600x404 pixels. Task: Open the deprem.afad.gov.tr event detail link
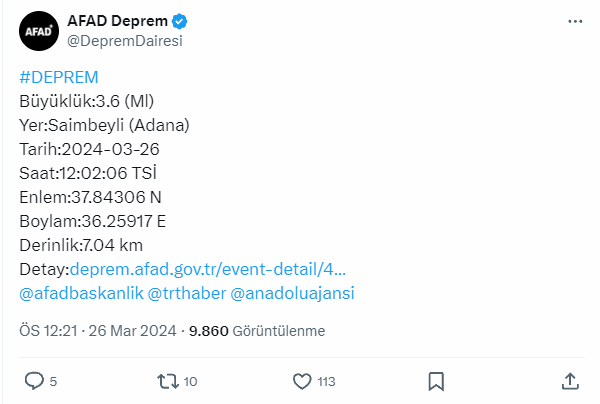pyautogui.click(x=208, y=269)
